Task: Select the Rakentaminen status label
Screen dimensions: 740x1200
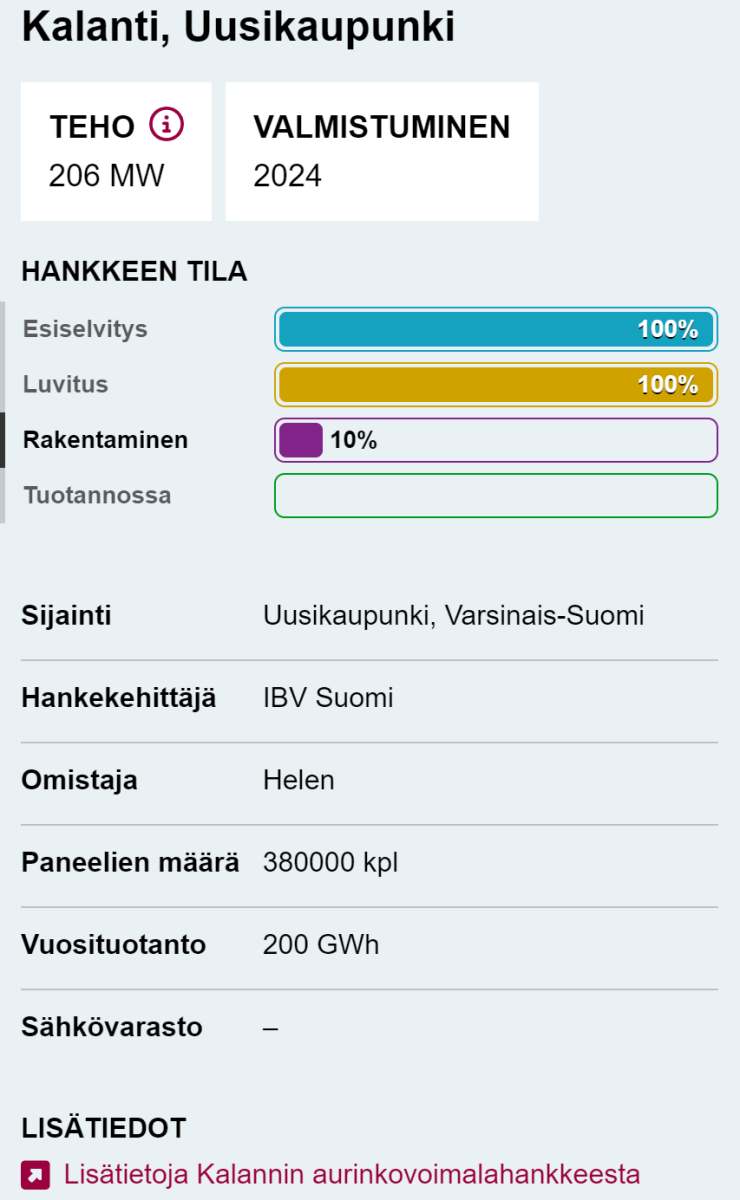Action: point(105,440)
